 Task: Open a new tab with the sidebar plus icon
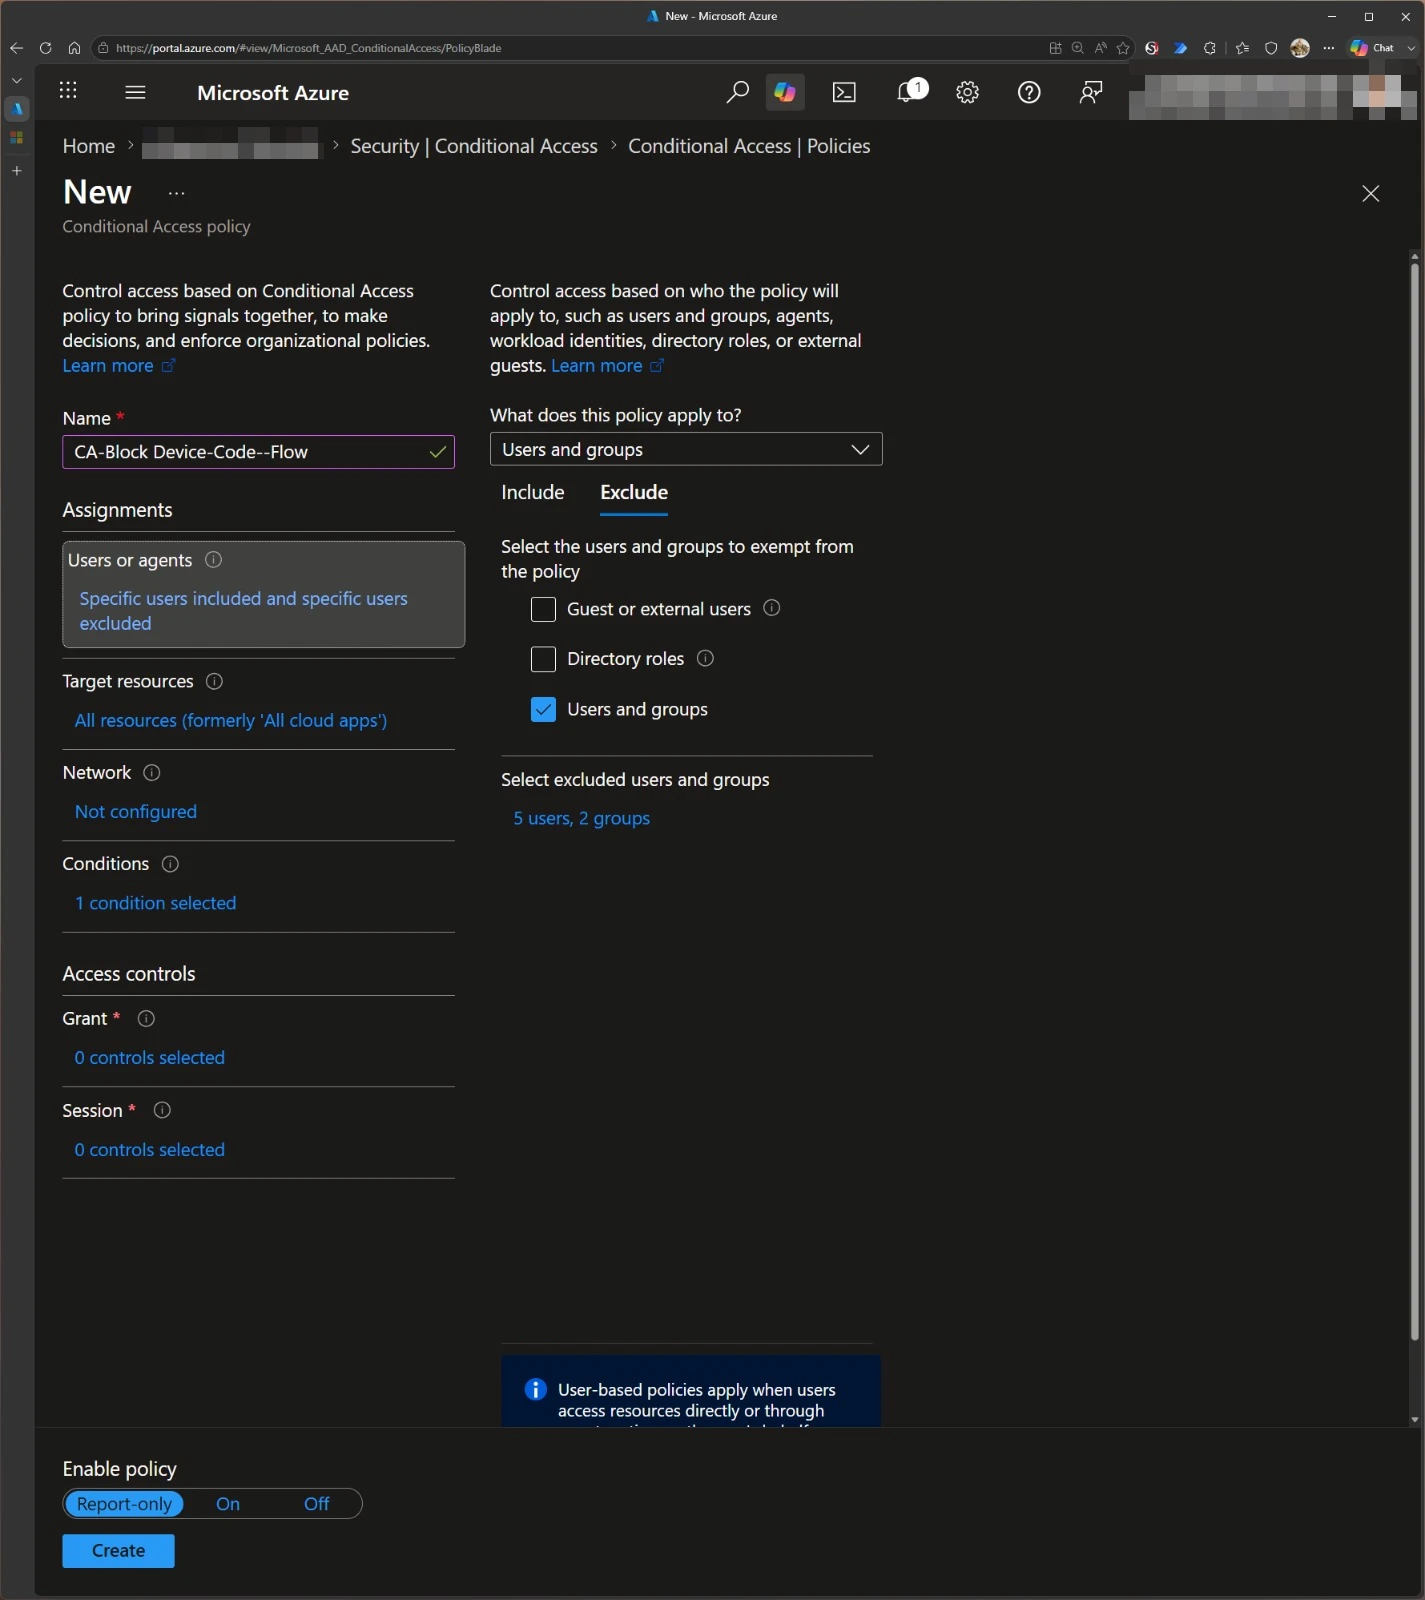click(x=17, y=171)
